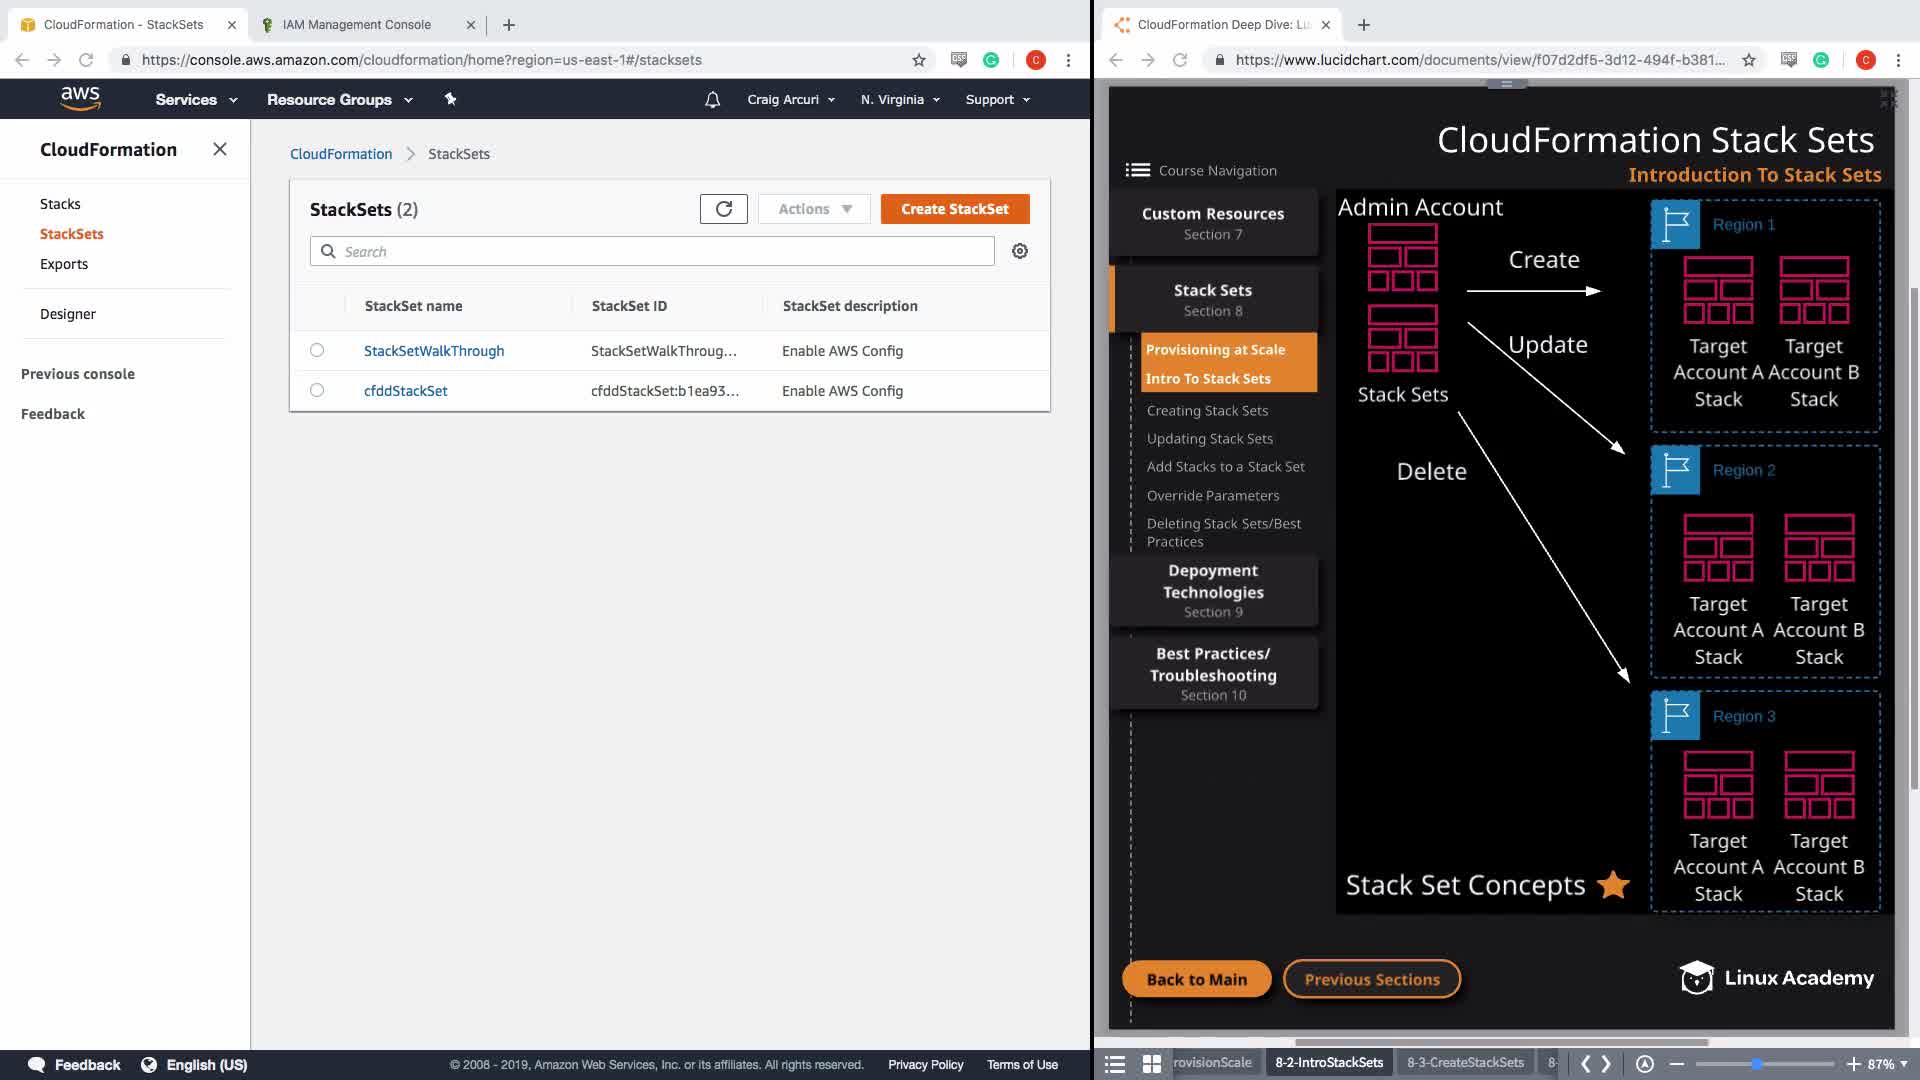Screen dimensions: 1920x1080
Task: Open the StackSetWalkThrough link
Action: pos(433,351)
